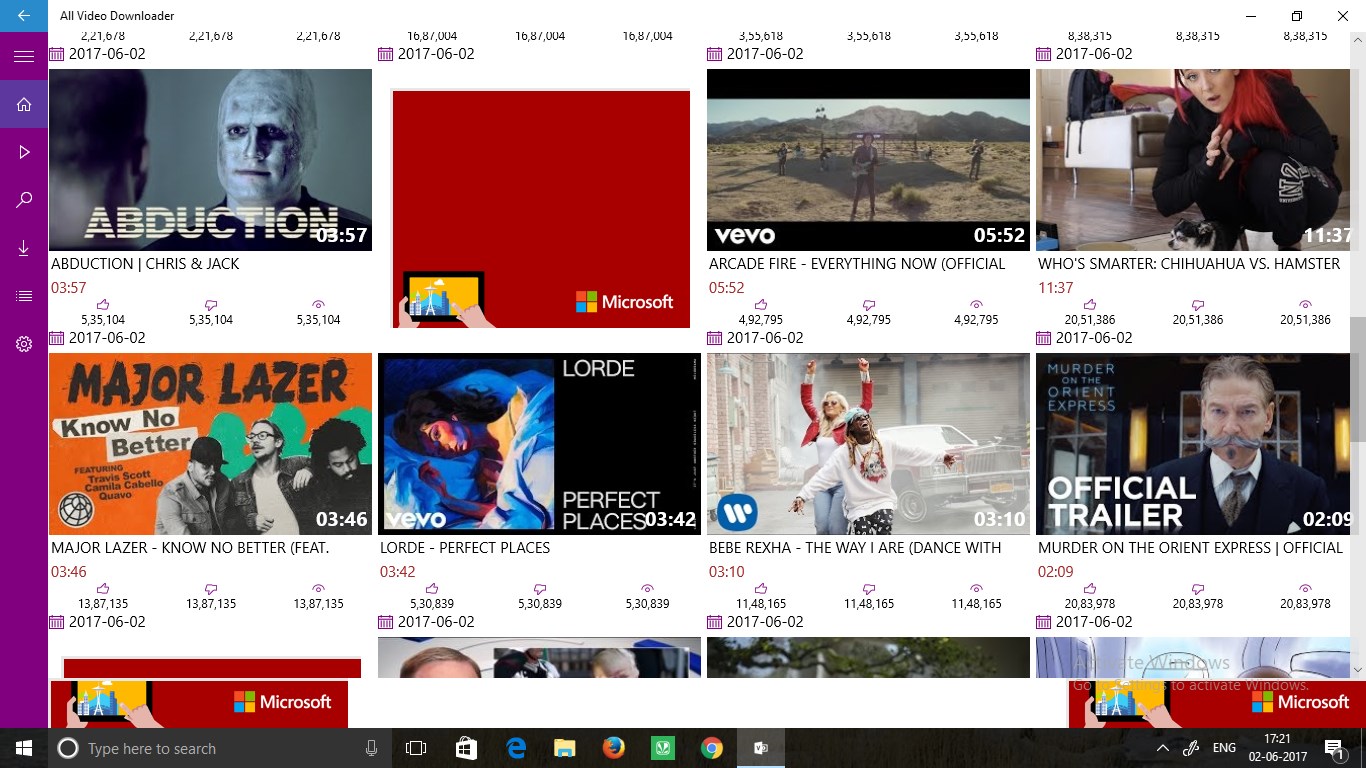Click the views eye icon under BEBE REXHA video
The width and height of the screenshot is (1366, 768).
[977, 589]
